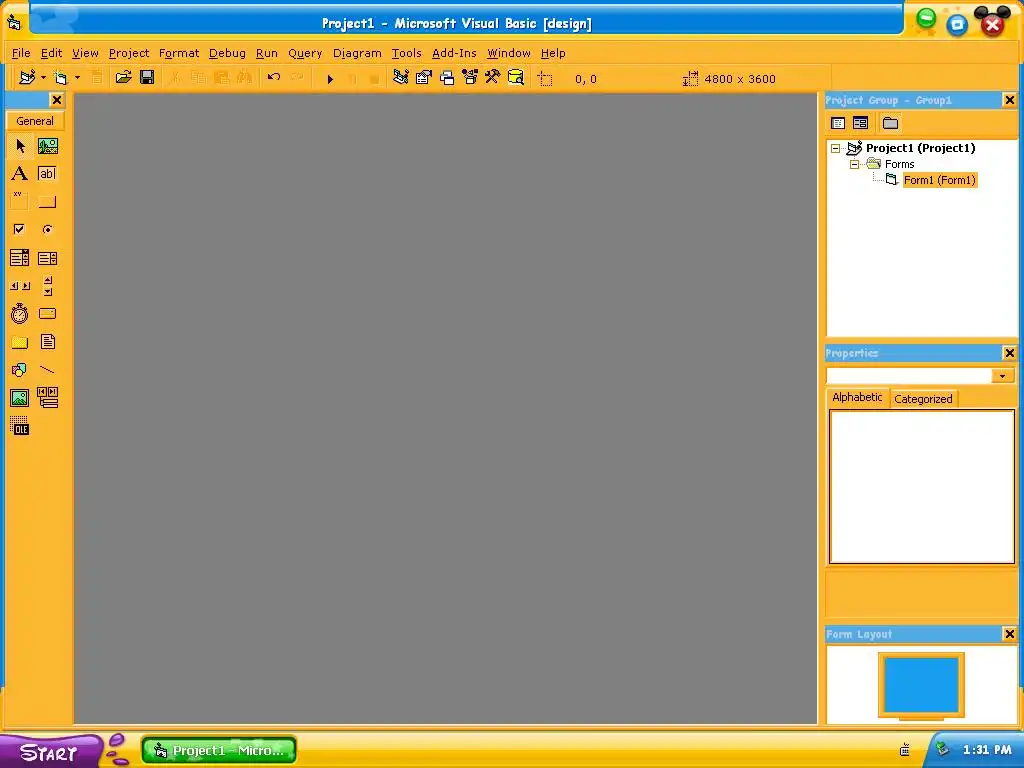Open Project Explorer from the toolbar
The width and height of the screenshot is (1024, 768).
point(400,78)
